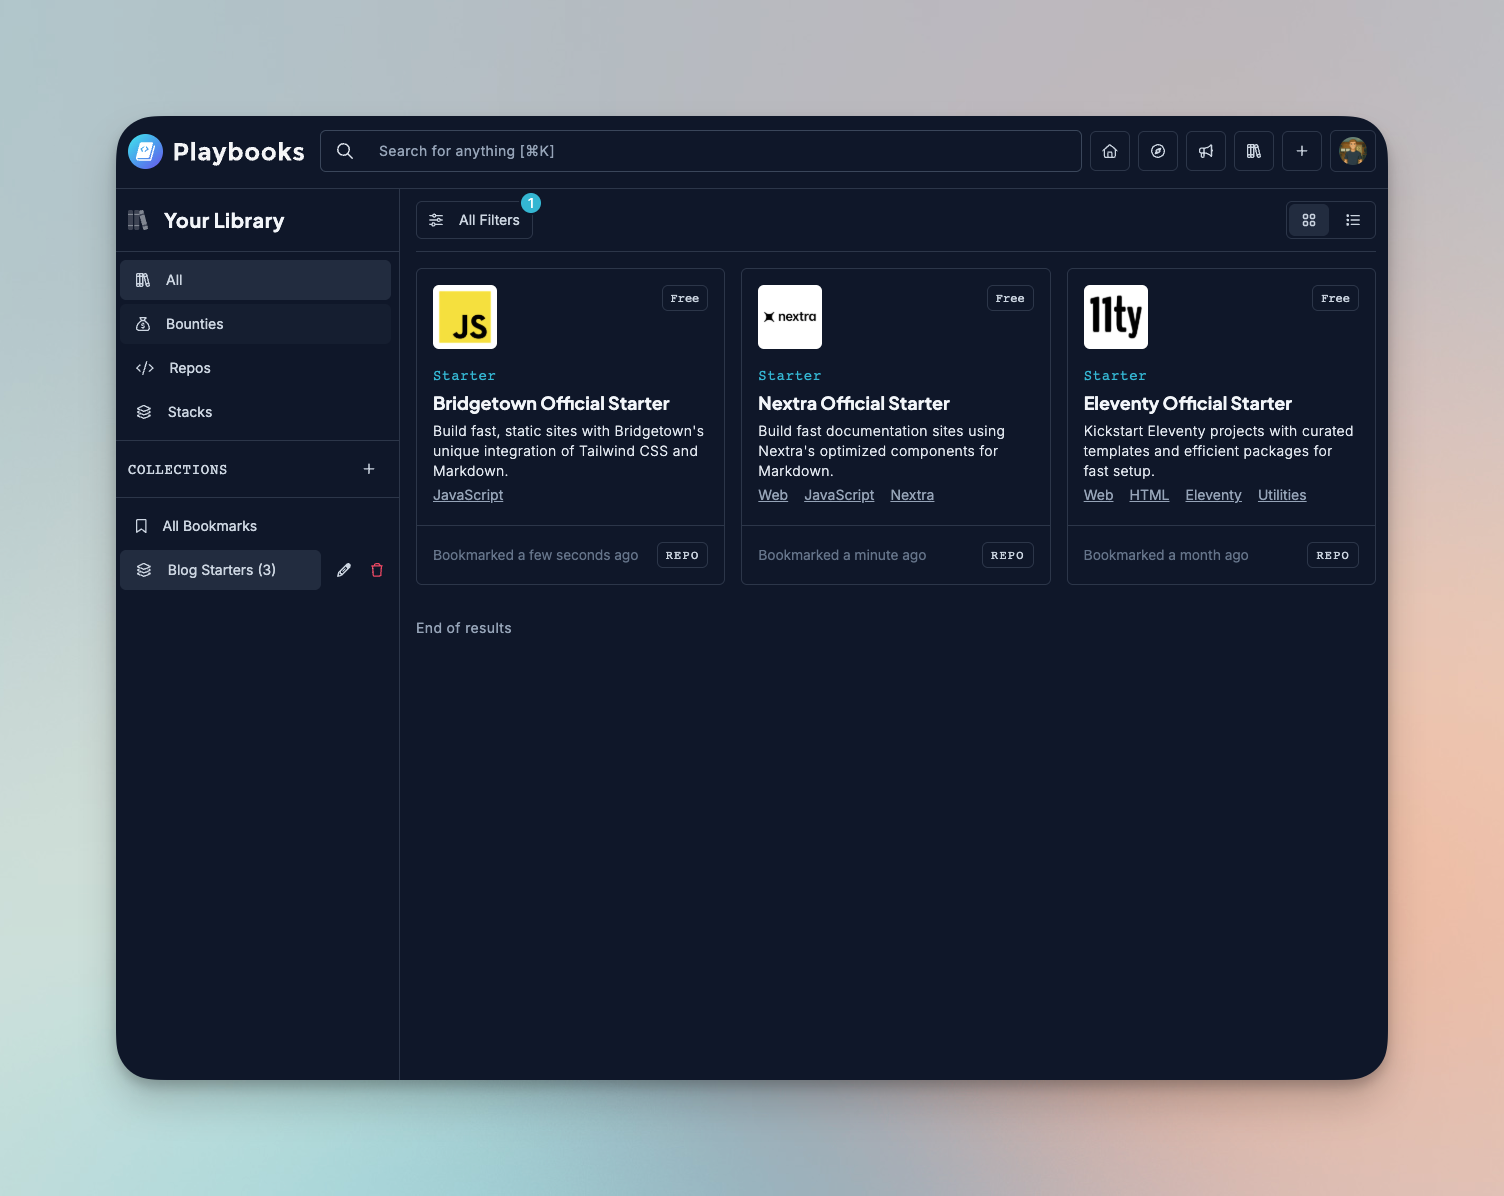Viewport: 1504px width, 1196px height.
Task: Switch to list view
Action: pos(1353,220)
